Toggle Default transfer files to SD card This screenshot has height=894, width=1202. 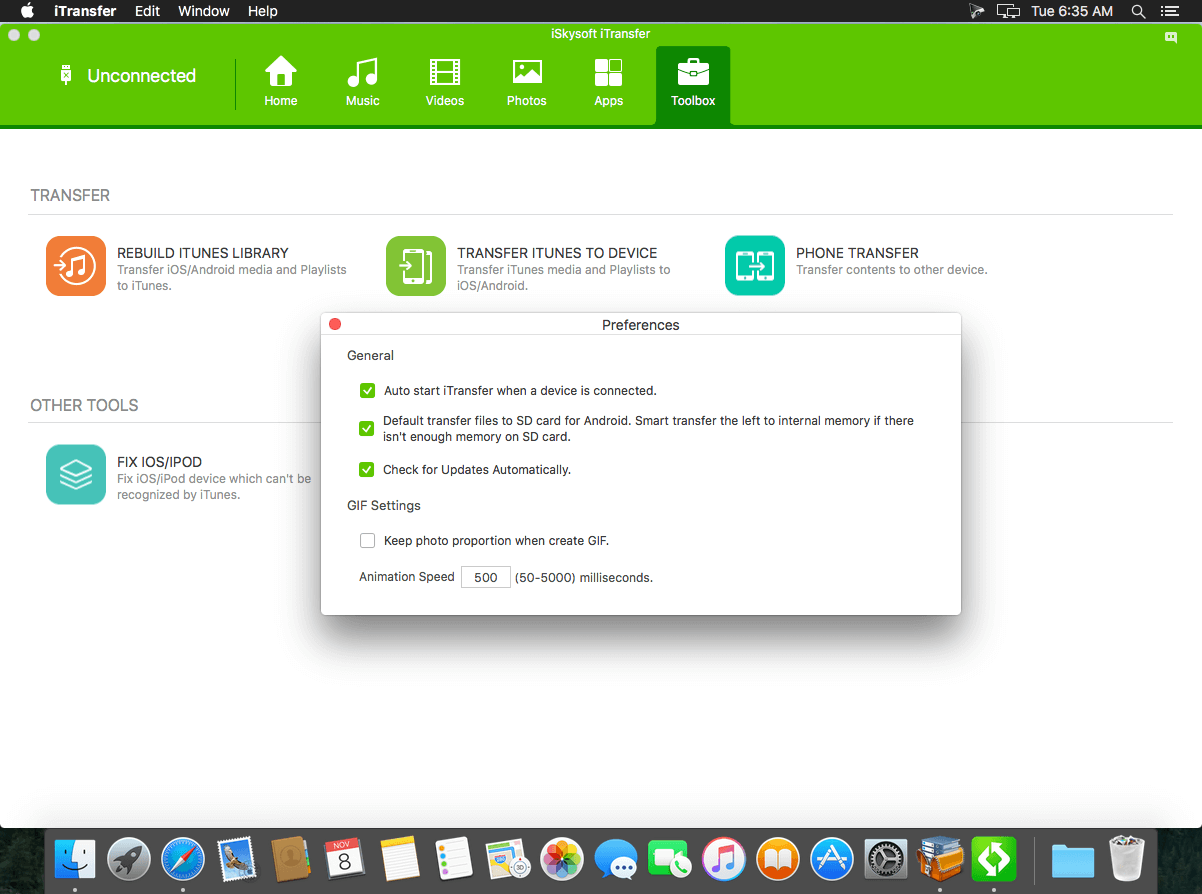[x=367, y=429]
